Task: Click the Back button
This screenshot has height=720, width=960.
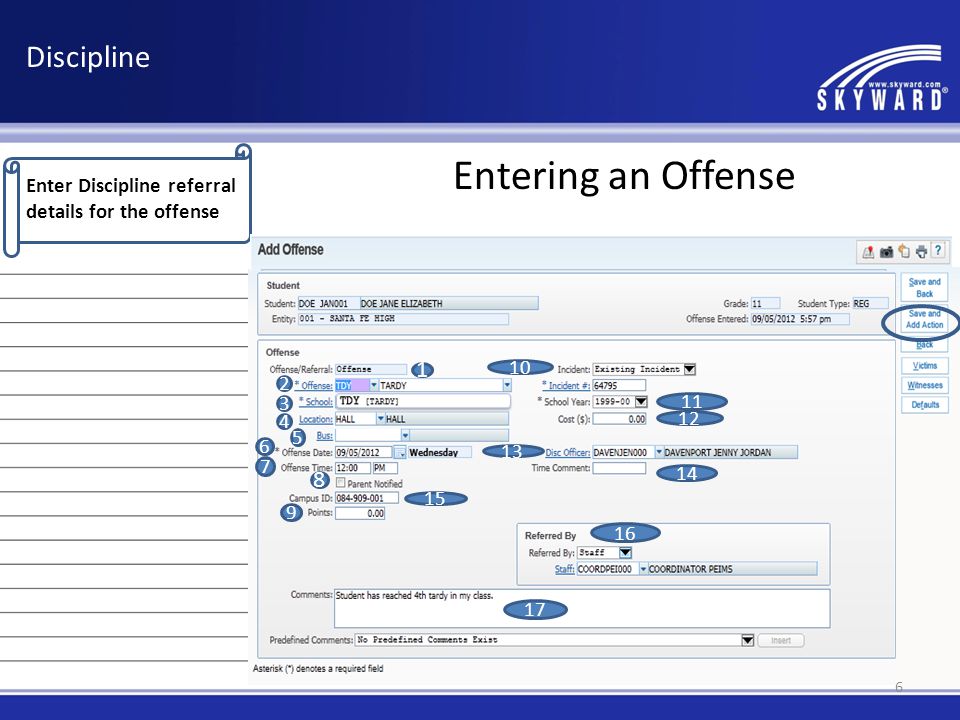Action: click(x=924, y=345)
